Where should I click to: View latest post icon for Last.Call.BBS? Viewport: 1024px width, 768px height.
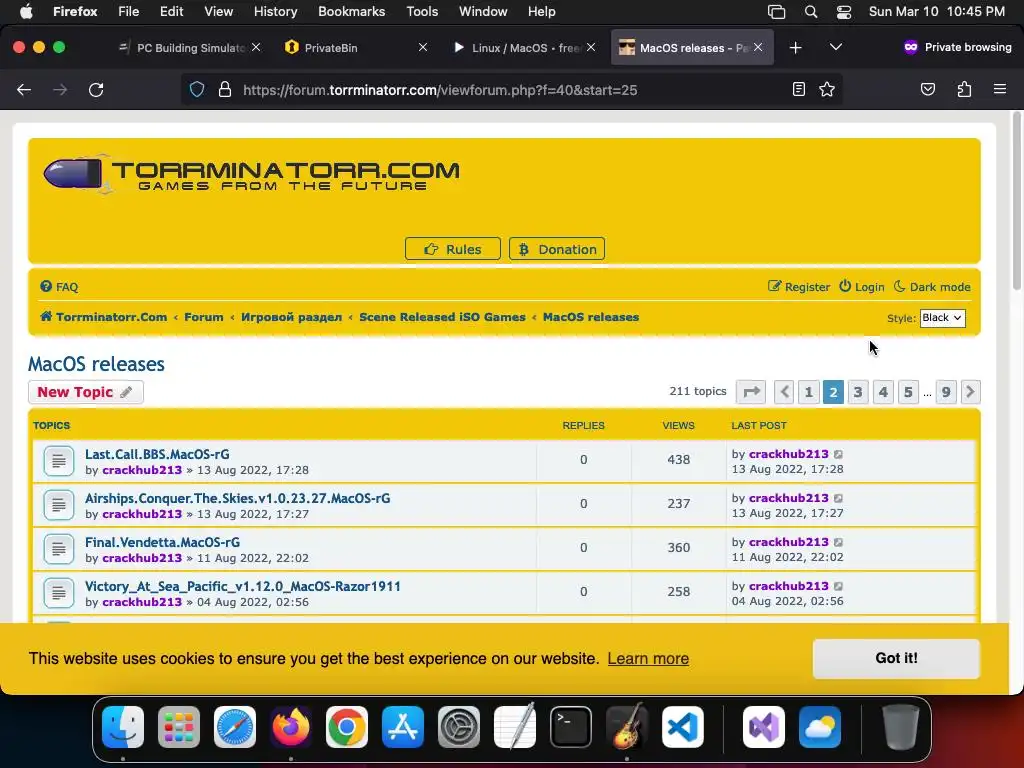coord(839,454)
